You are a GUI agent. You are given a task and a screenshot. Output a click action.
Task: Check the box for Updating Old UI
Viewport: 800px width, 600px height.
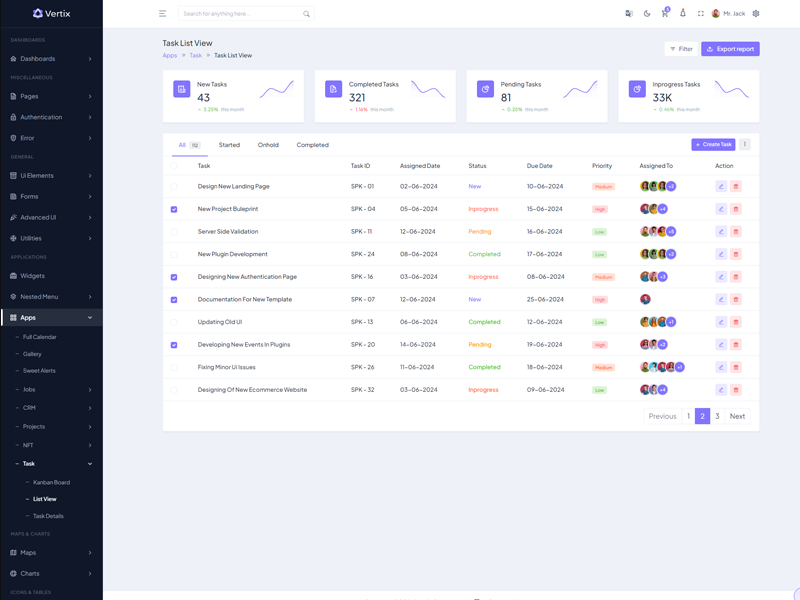click(x=174, y=322)
